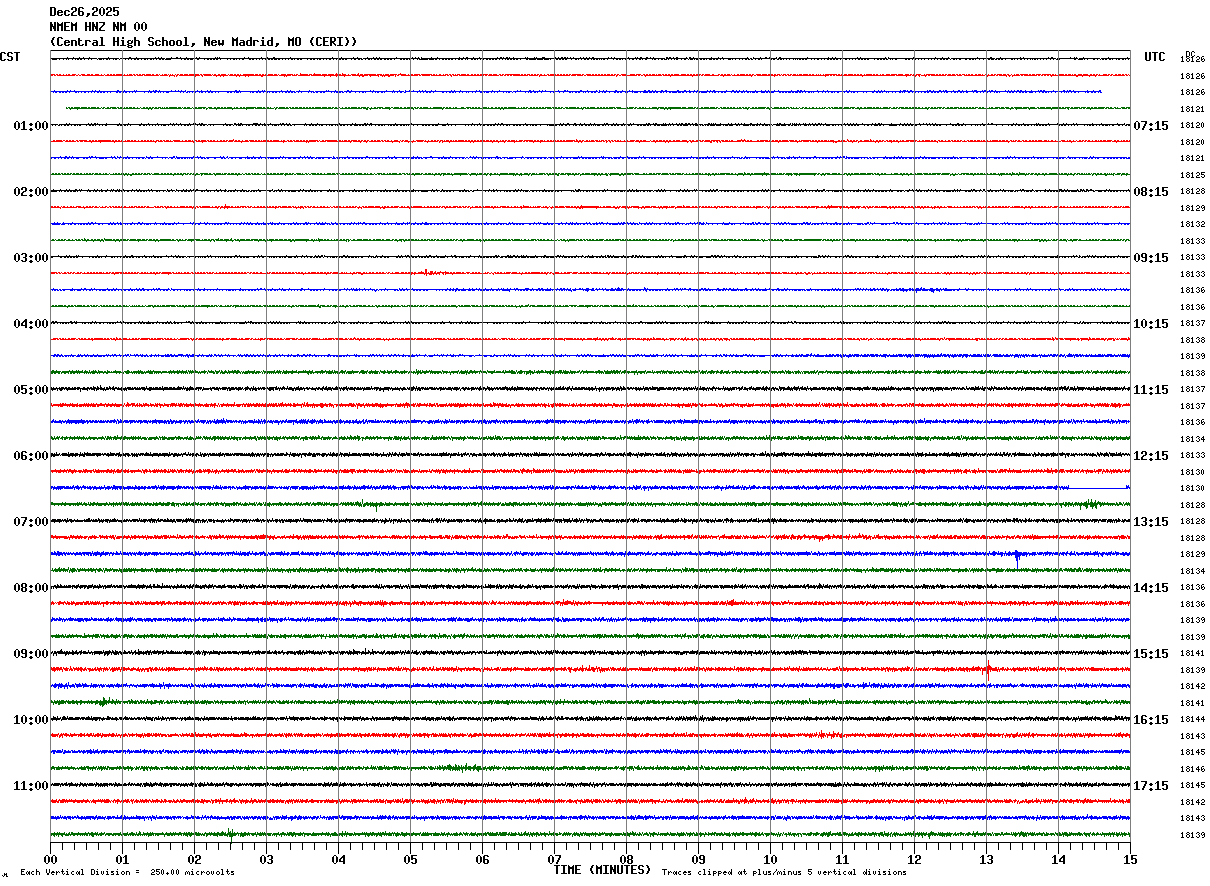Viewport: 1210px width, 886px height.
Task: Click the 10:15 UTC time label
Action: (1151, 324)
